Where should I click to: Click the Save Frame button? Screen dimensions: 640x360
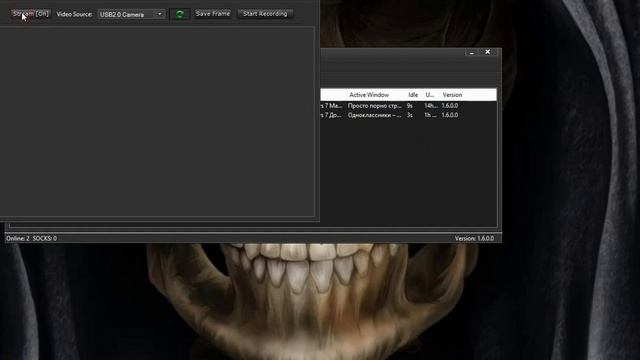point(213,14)
